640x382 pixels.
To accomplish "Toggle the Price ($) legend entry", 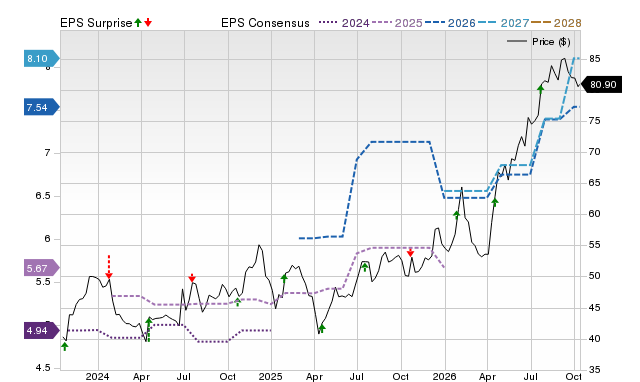I will point(539,42).
